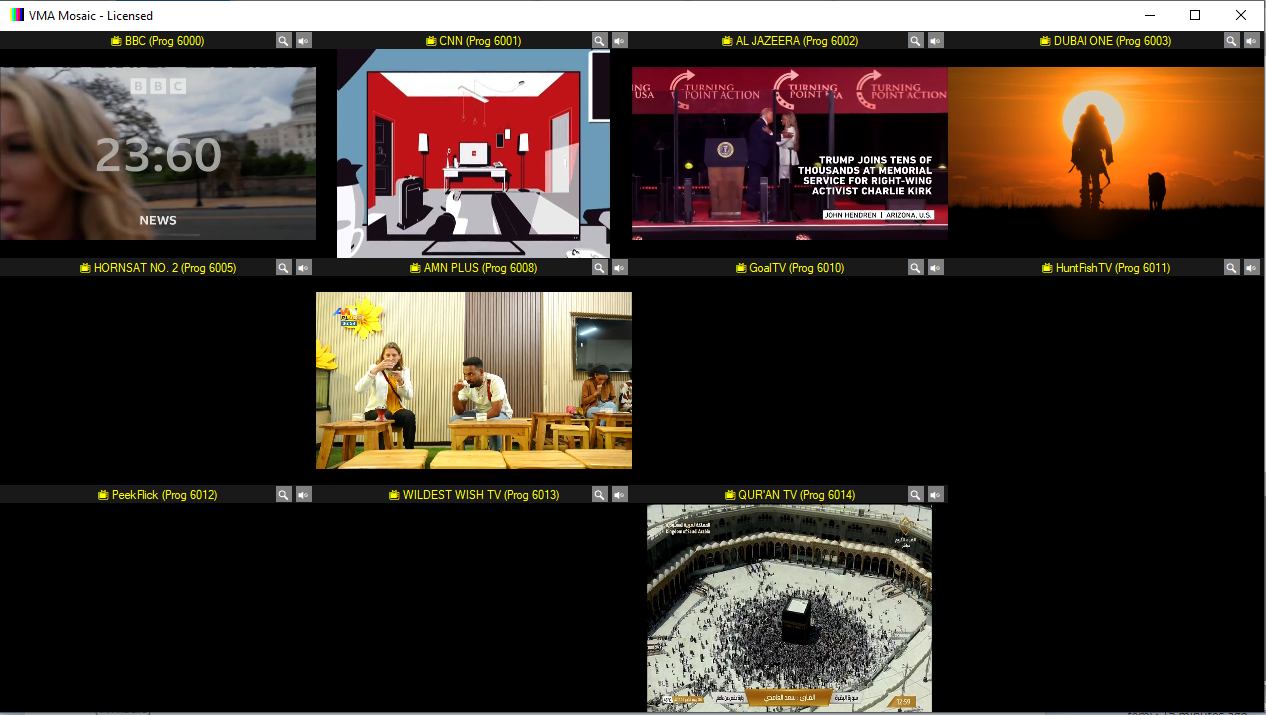Select the QUR'AN TV (Prog 6014) title label
The width and height of the screenshot is (1266, 715).
pos(797,495)
